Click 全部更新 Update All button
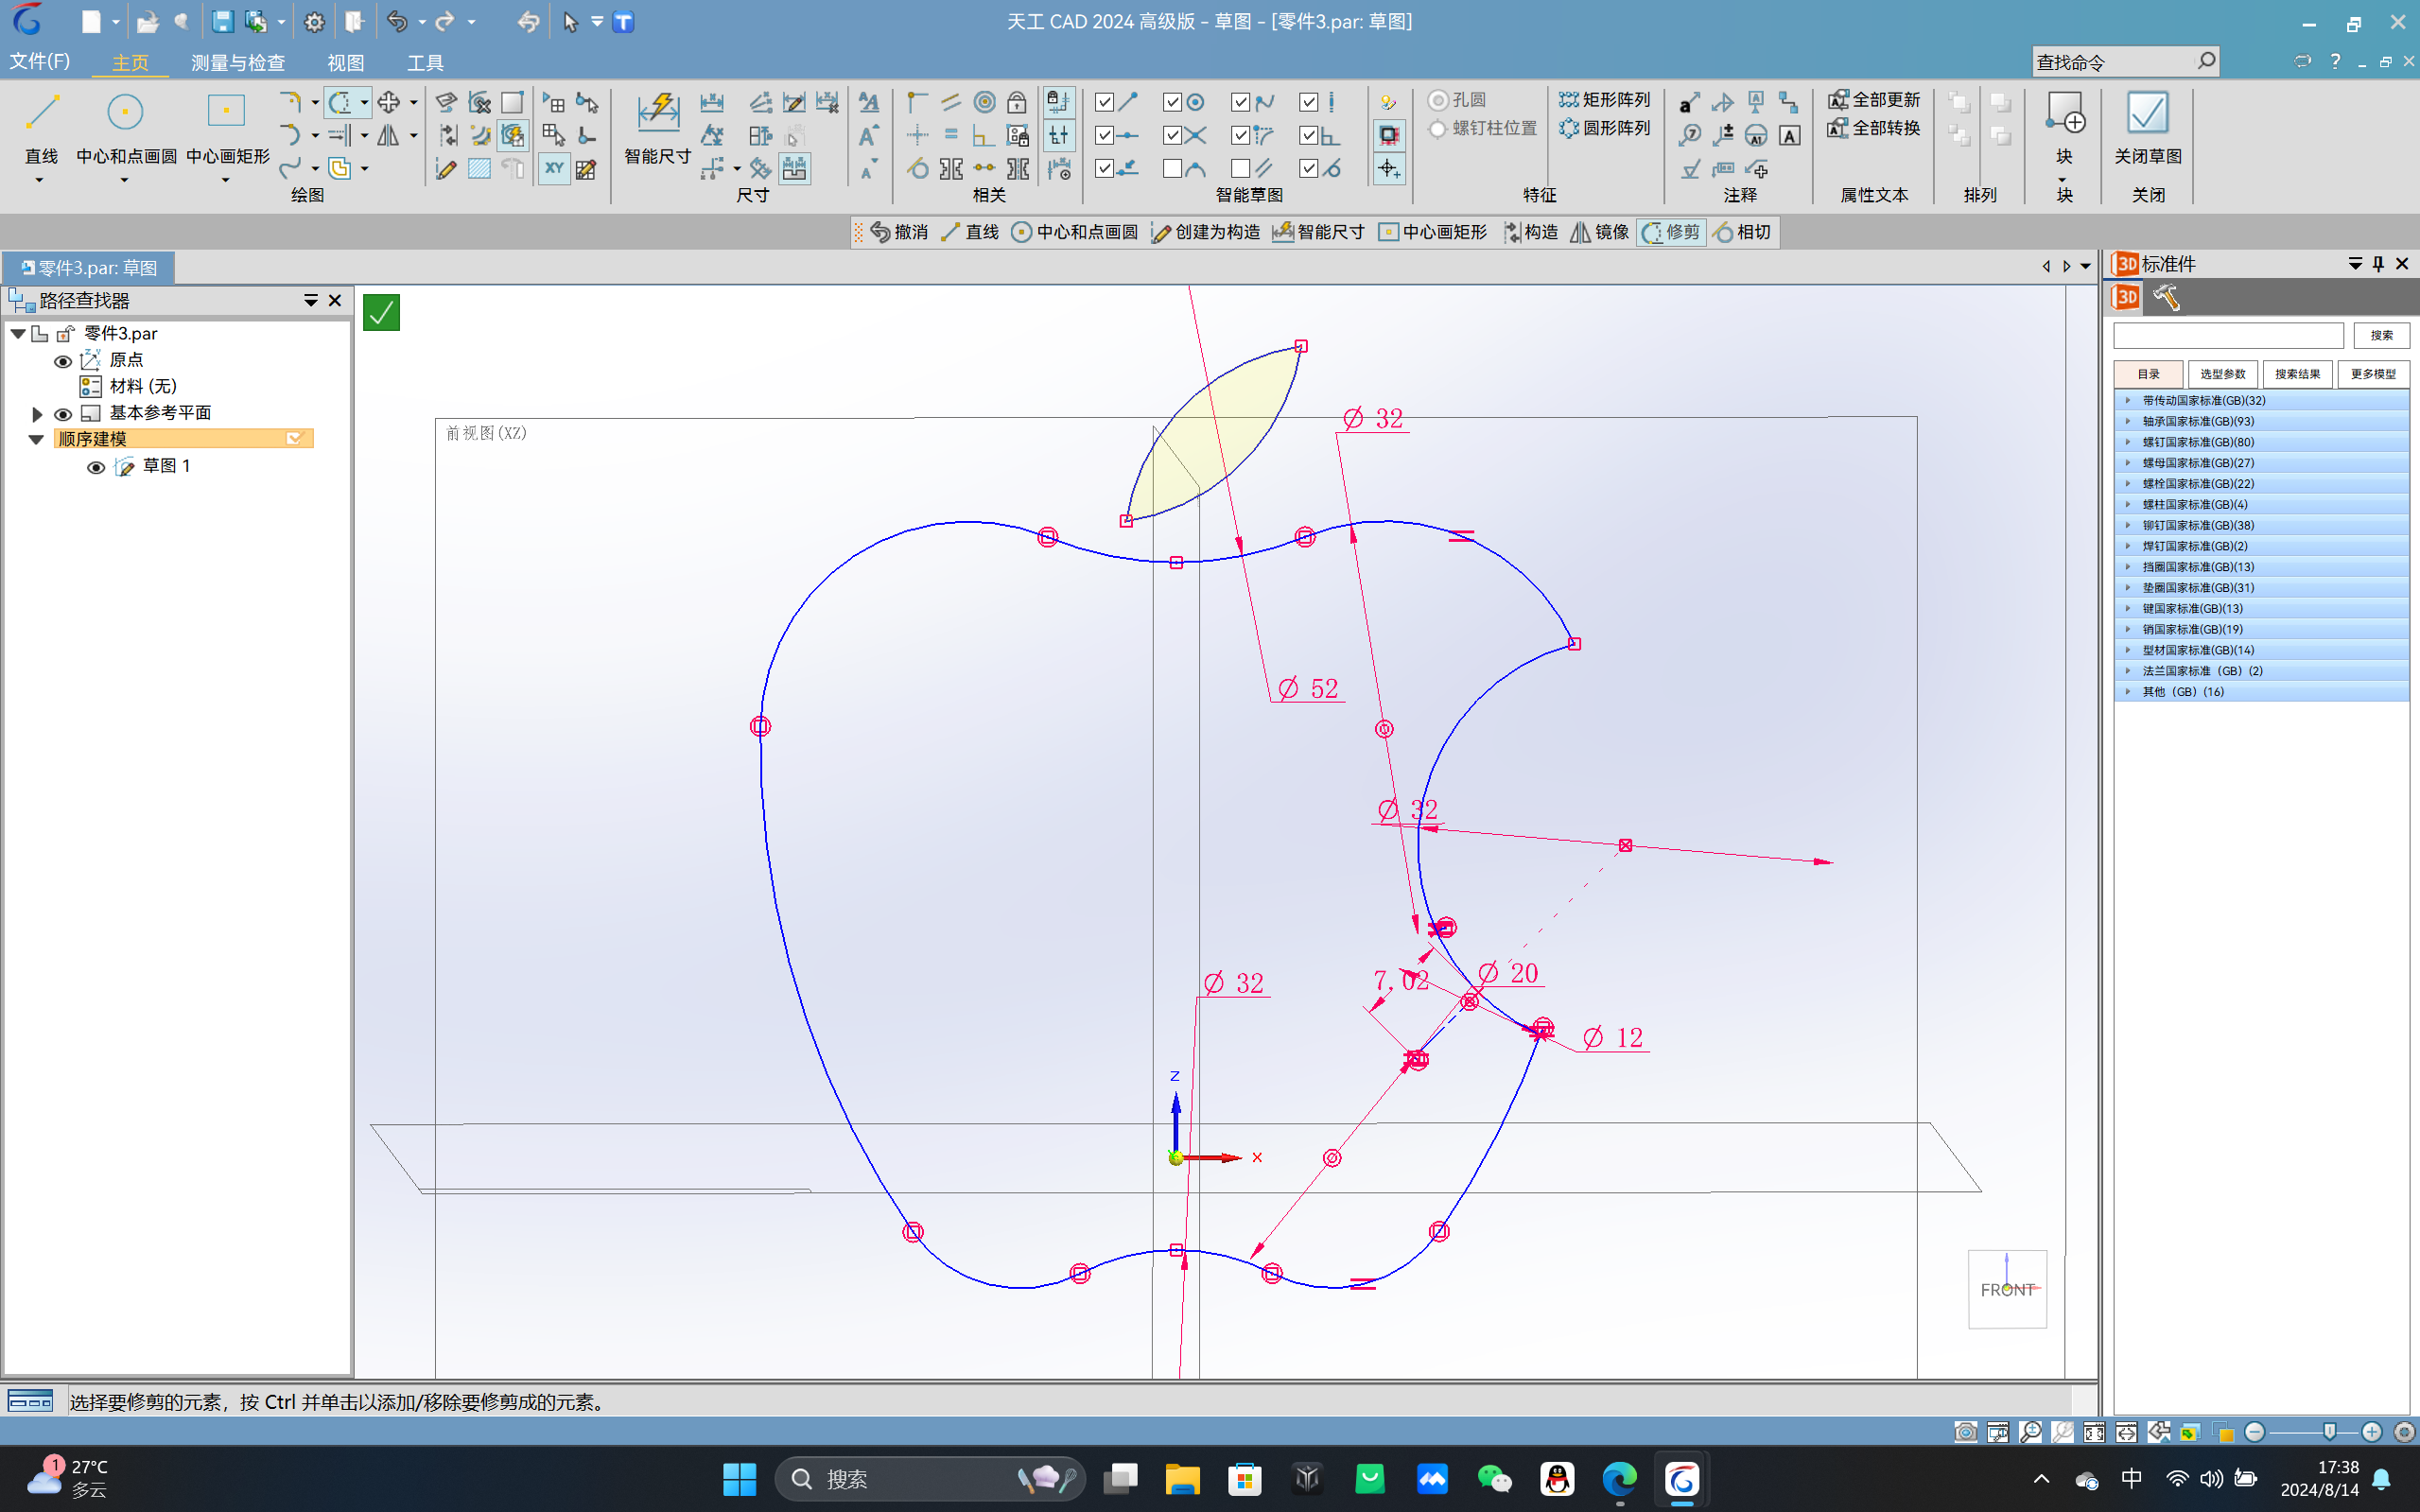The image size is (2420, 1512). click(x=1874, y=100)
